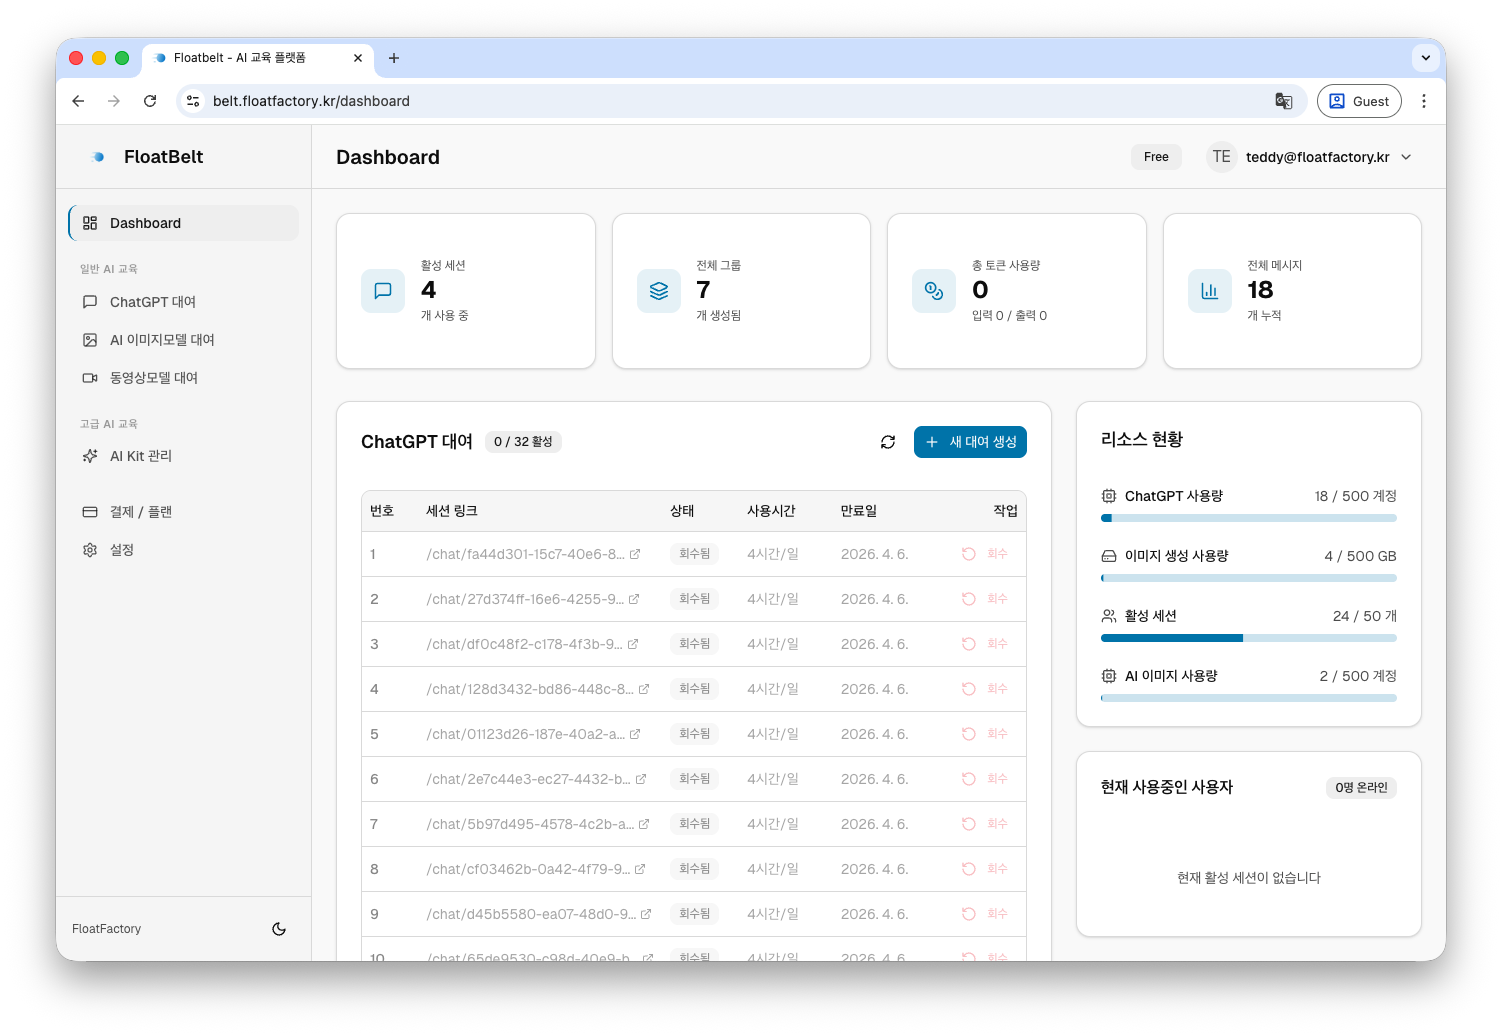Click the 회수 reclaim icon in row 3
1502x1035 pixels.
(968, 644)
